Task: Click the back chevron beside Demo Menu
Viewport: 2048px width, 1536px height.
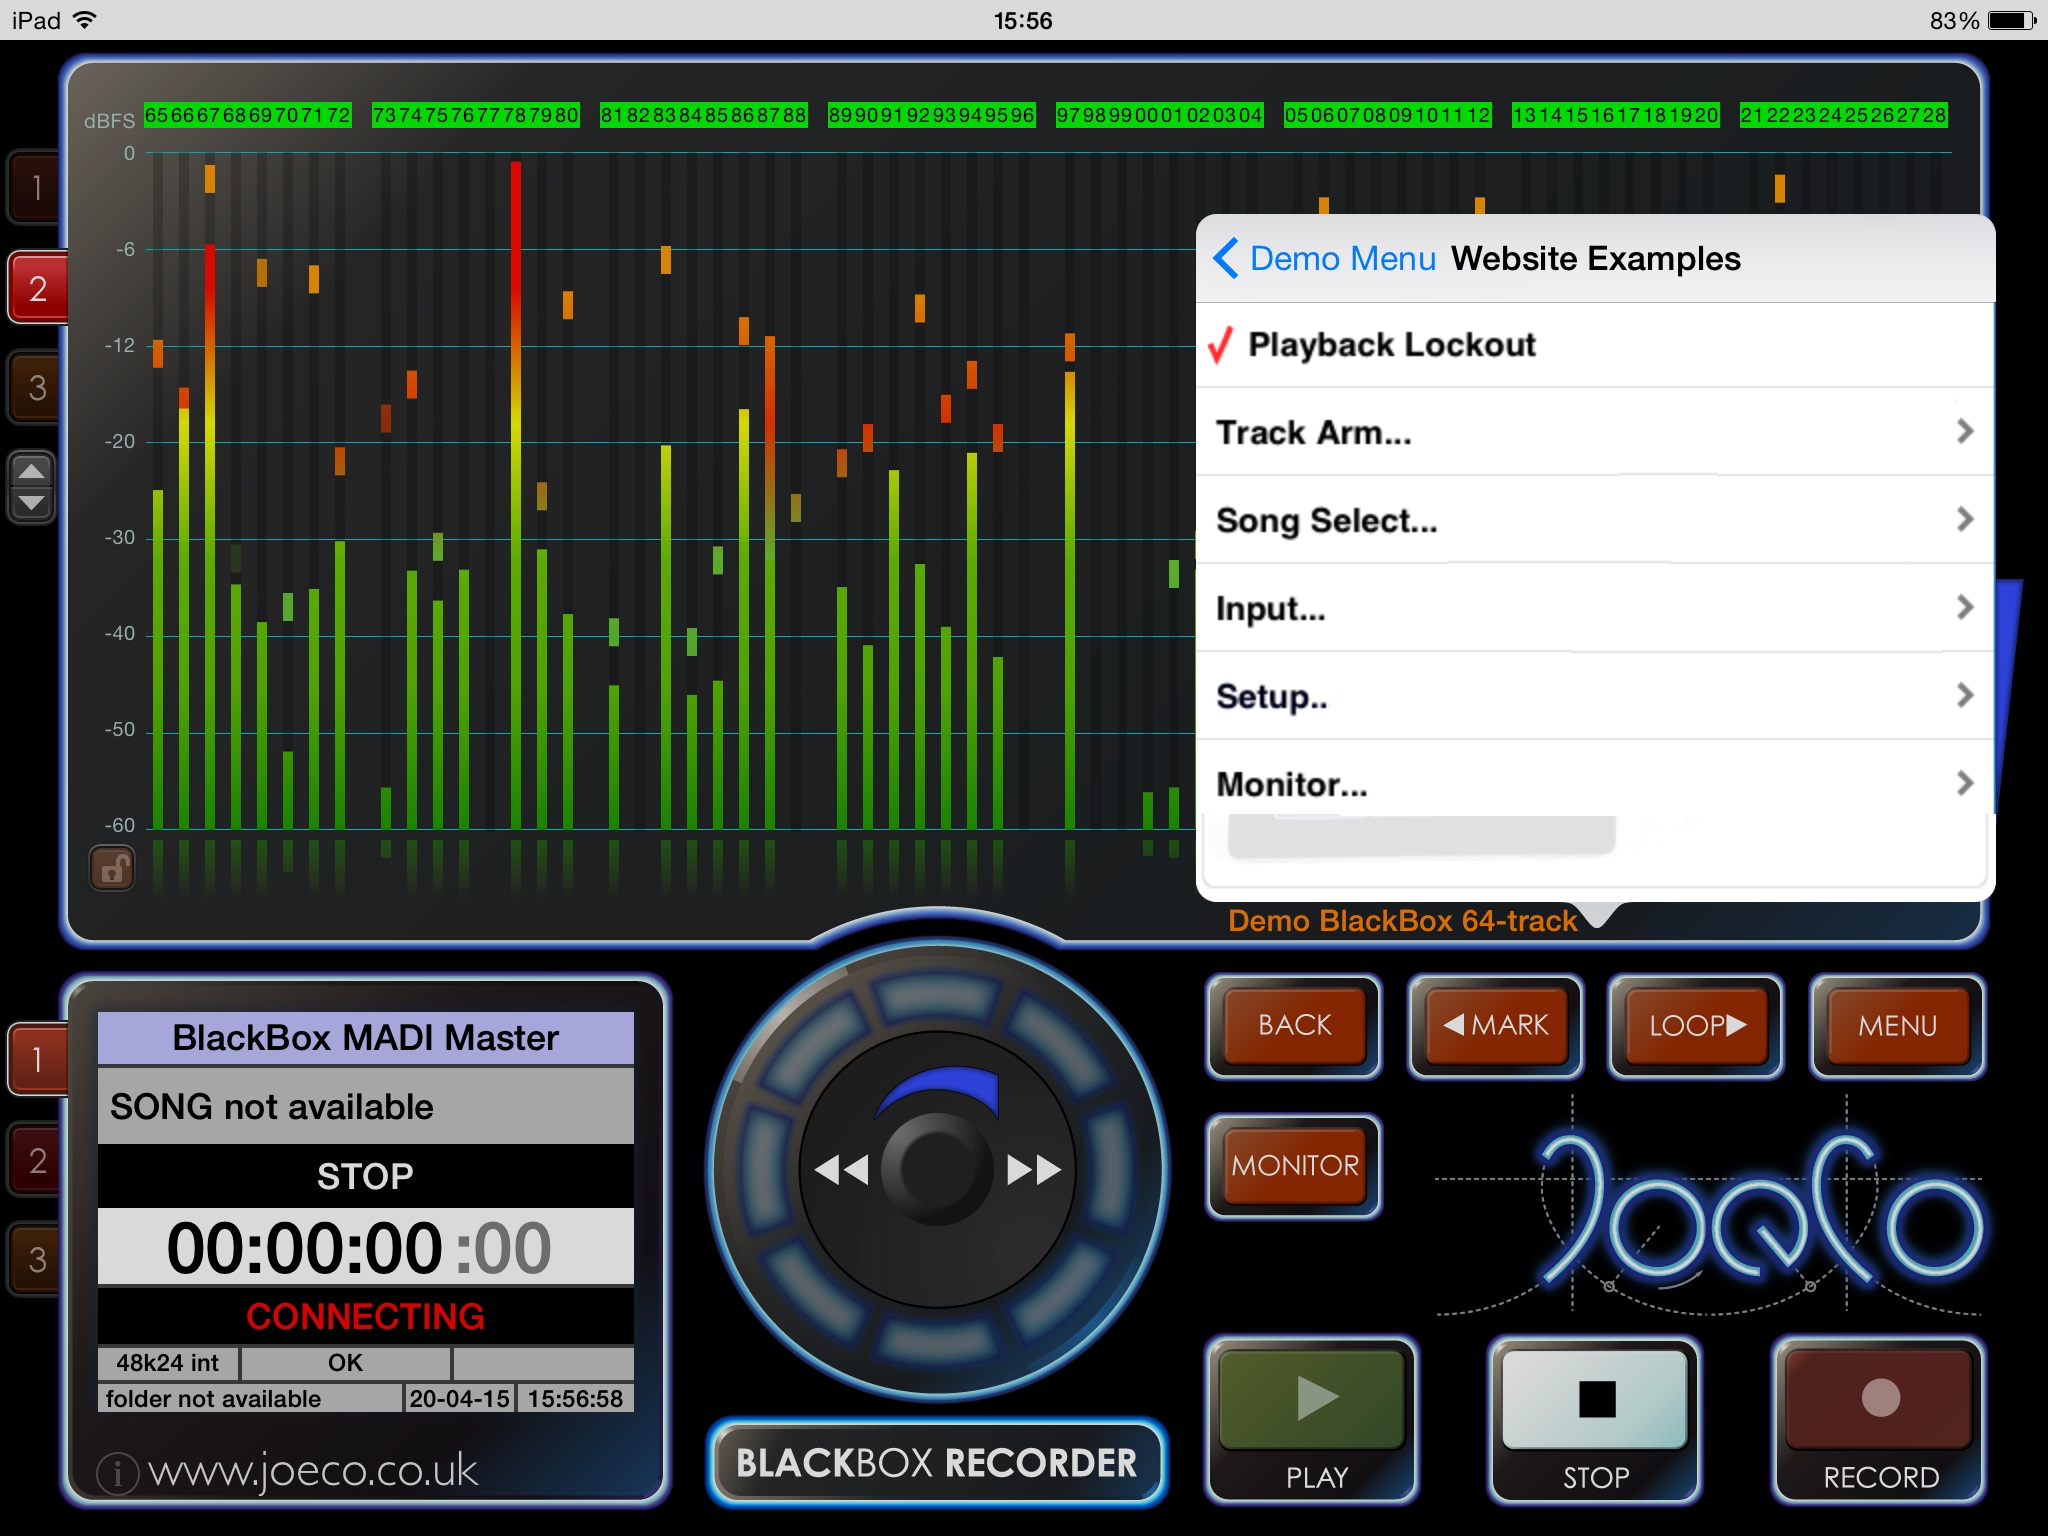Action: coord(1226,258)
